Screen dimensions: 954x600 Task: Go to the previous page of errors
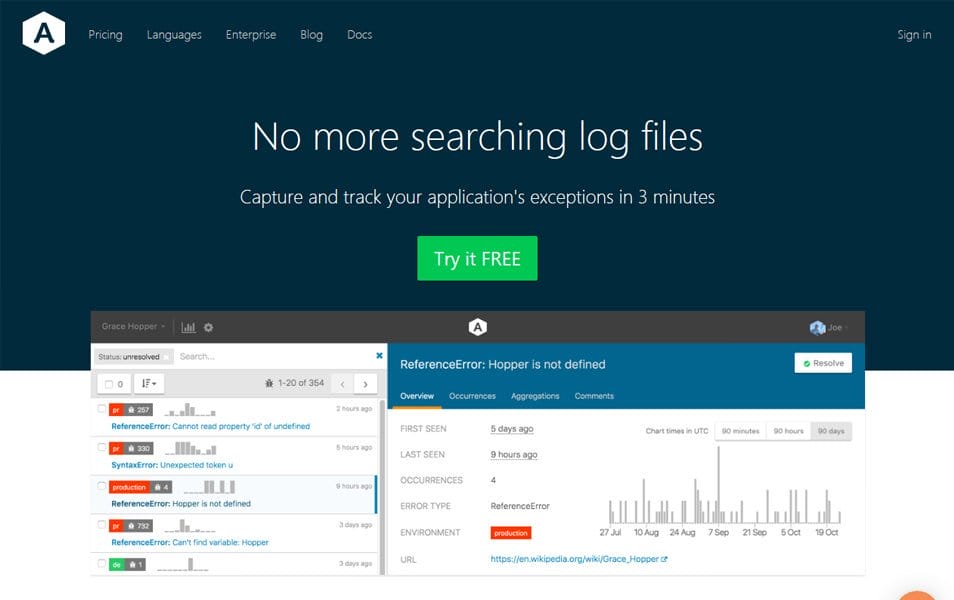(343, 384)
